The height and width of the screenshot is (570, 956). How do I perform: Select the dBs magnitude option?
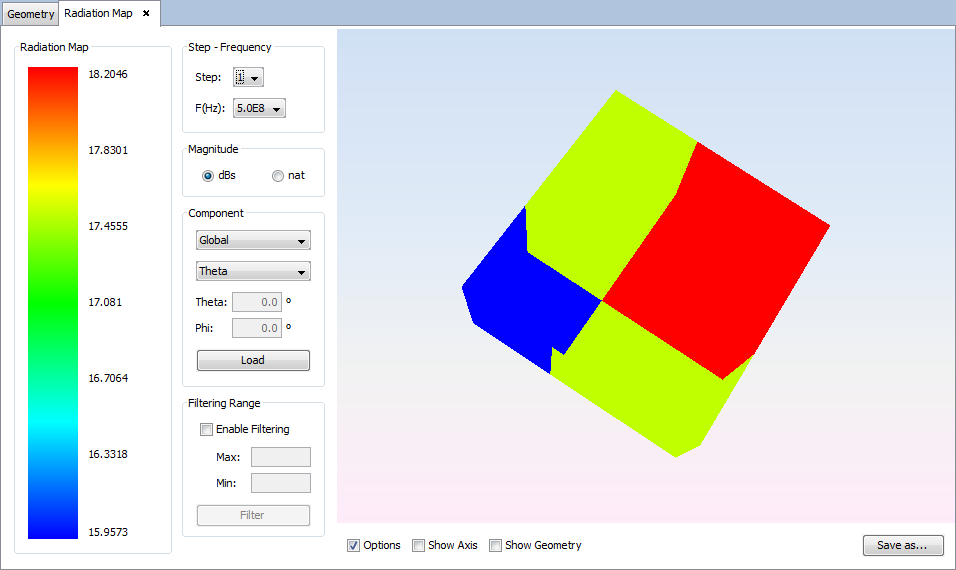(208, 175)
